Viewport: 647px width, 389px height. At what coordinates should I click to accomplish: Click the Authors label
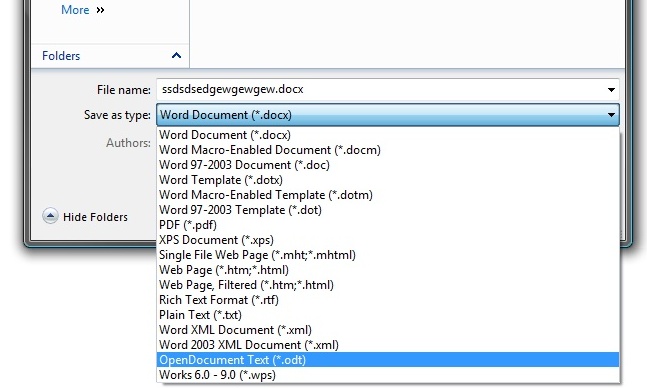click(128, 143)
